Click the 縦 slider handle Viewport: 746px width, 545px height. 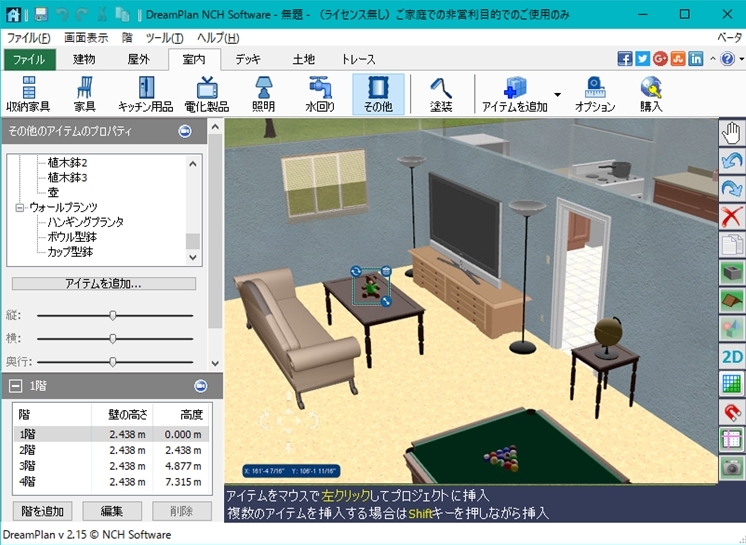113,315
